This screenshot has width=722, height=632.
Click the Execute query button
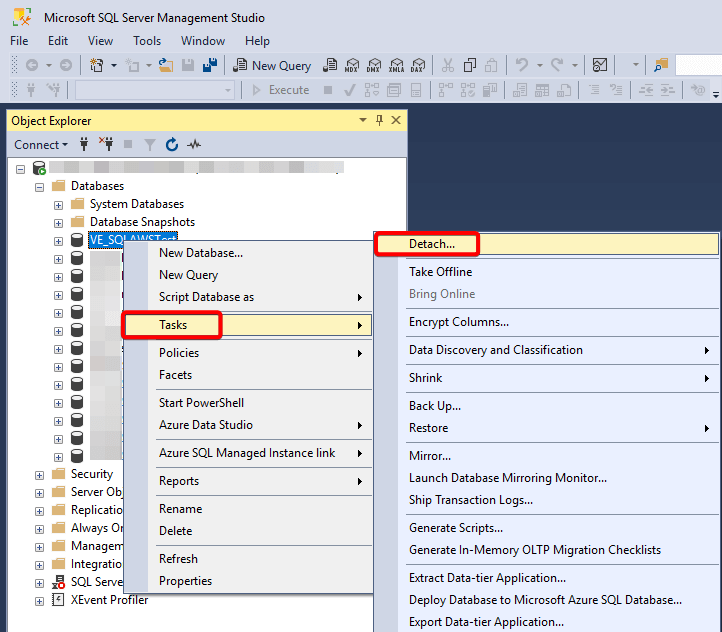[280, 90]
